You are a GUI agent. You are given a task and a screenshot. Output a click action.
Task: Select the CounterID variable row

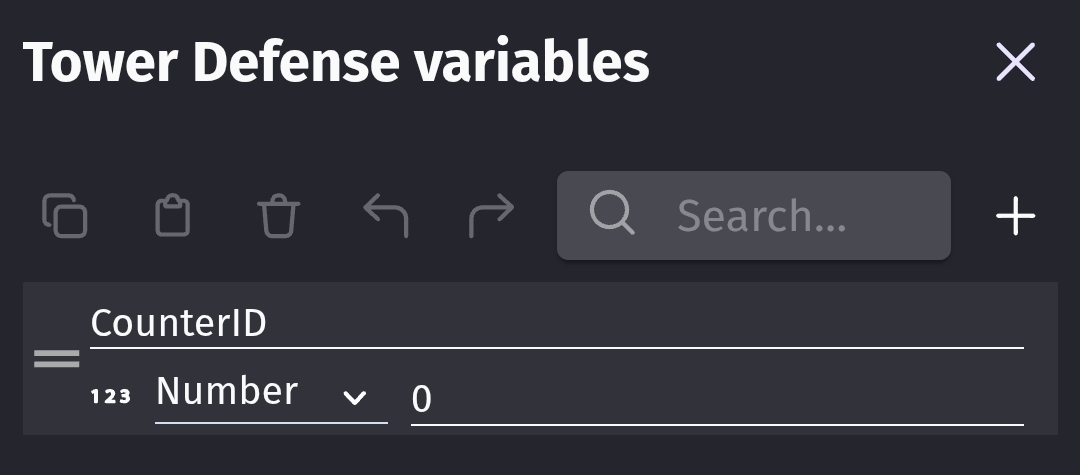pos(1040,360)
